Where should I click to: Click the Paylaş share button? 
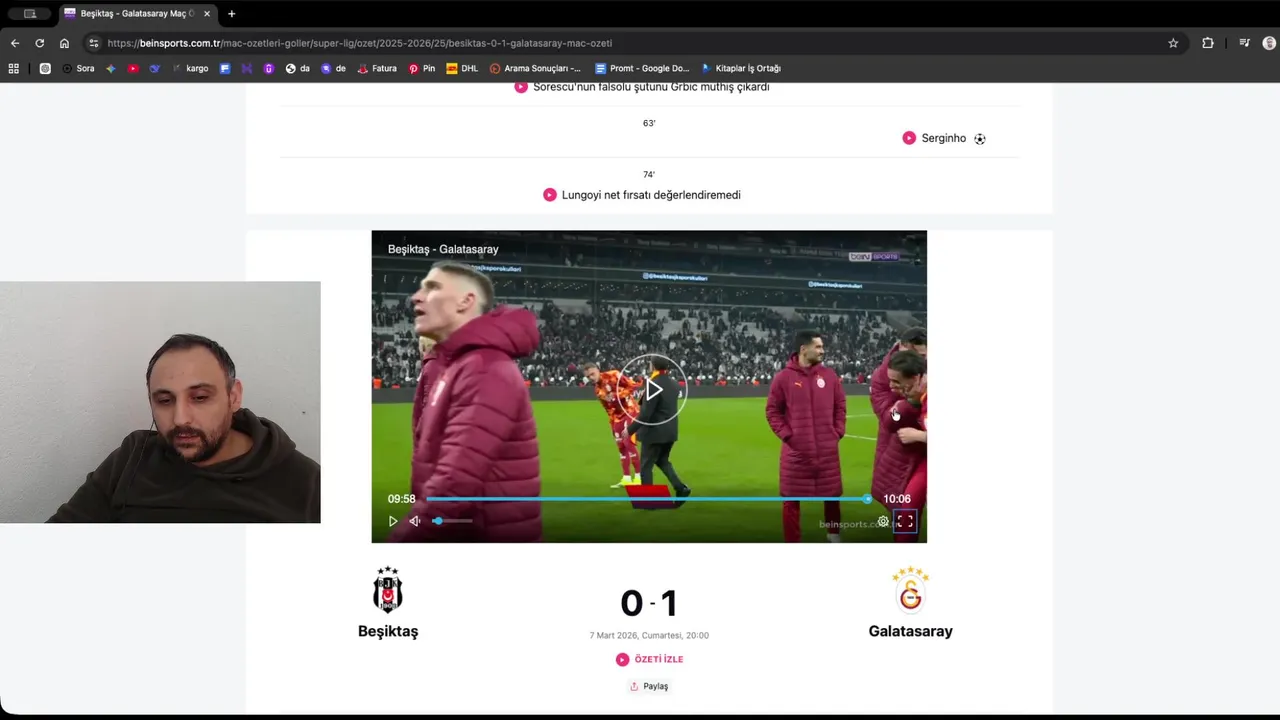pyautogui.click(x=649, y=686)
